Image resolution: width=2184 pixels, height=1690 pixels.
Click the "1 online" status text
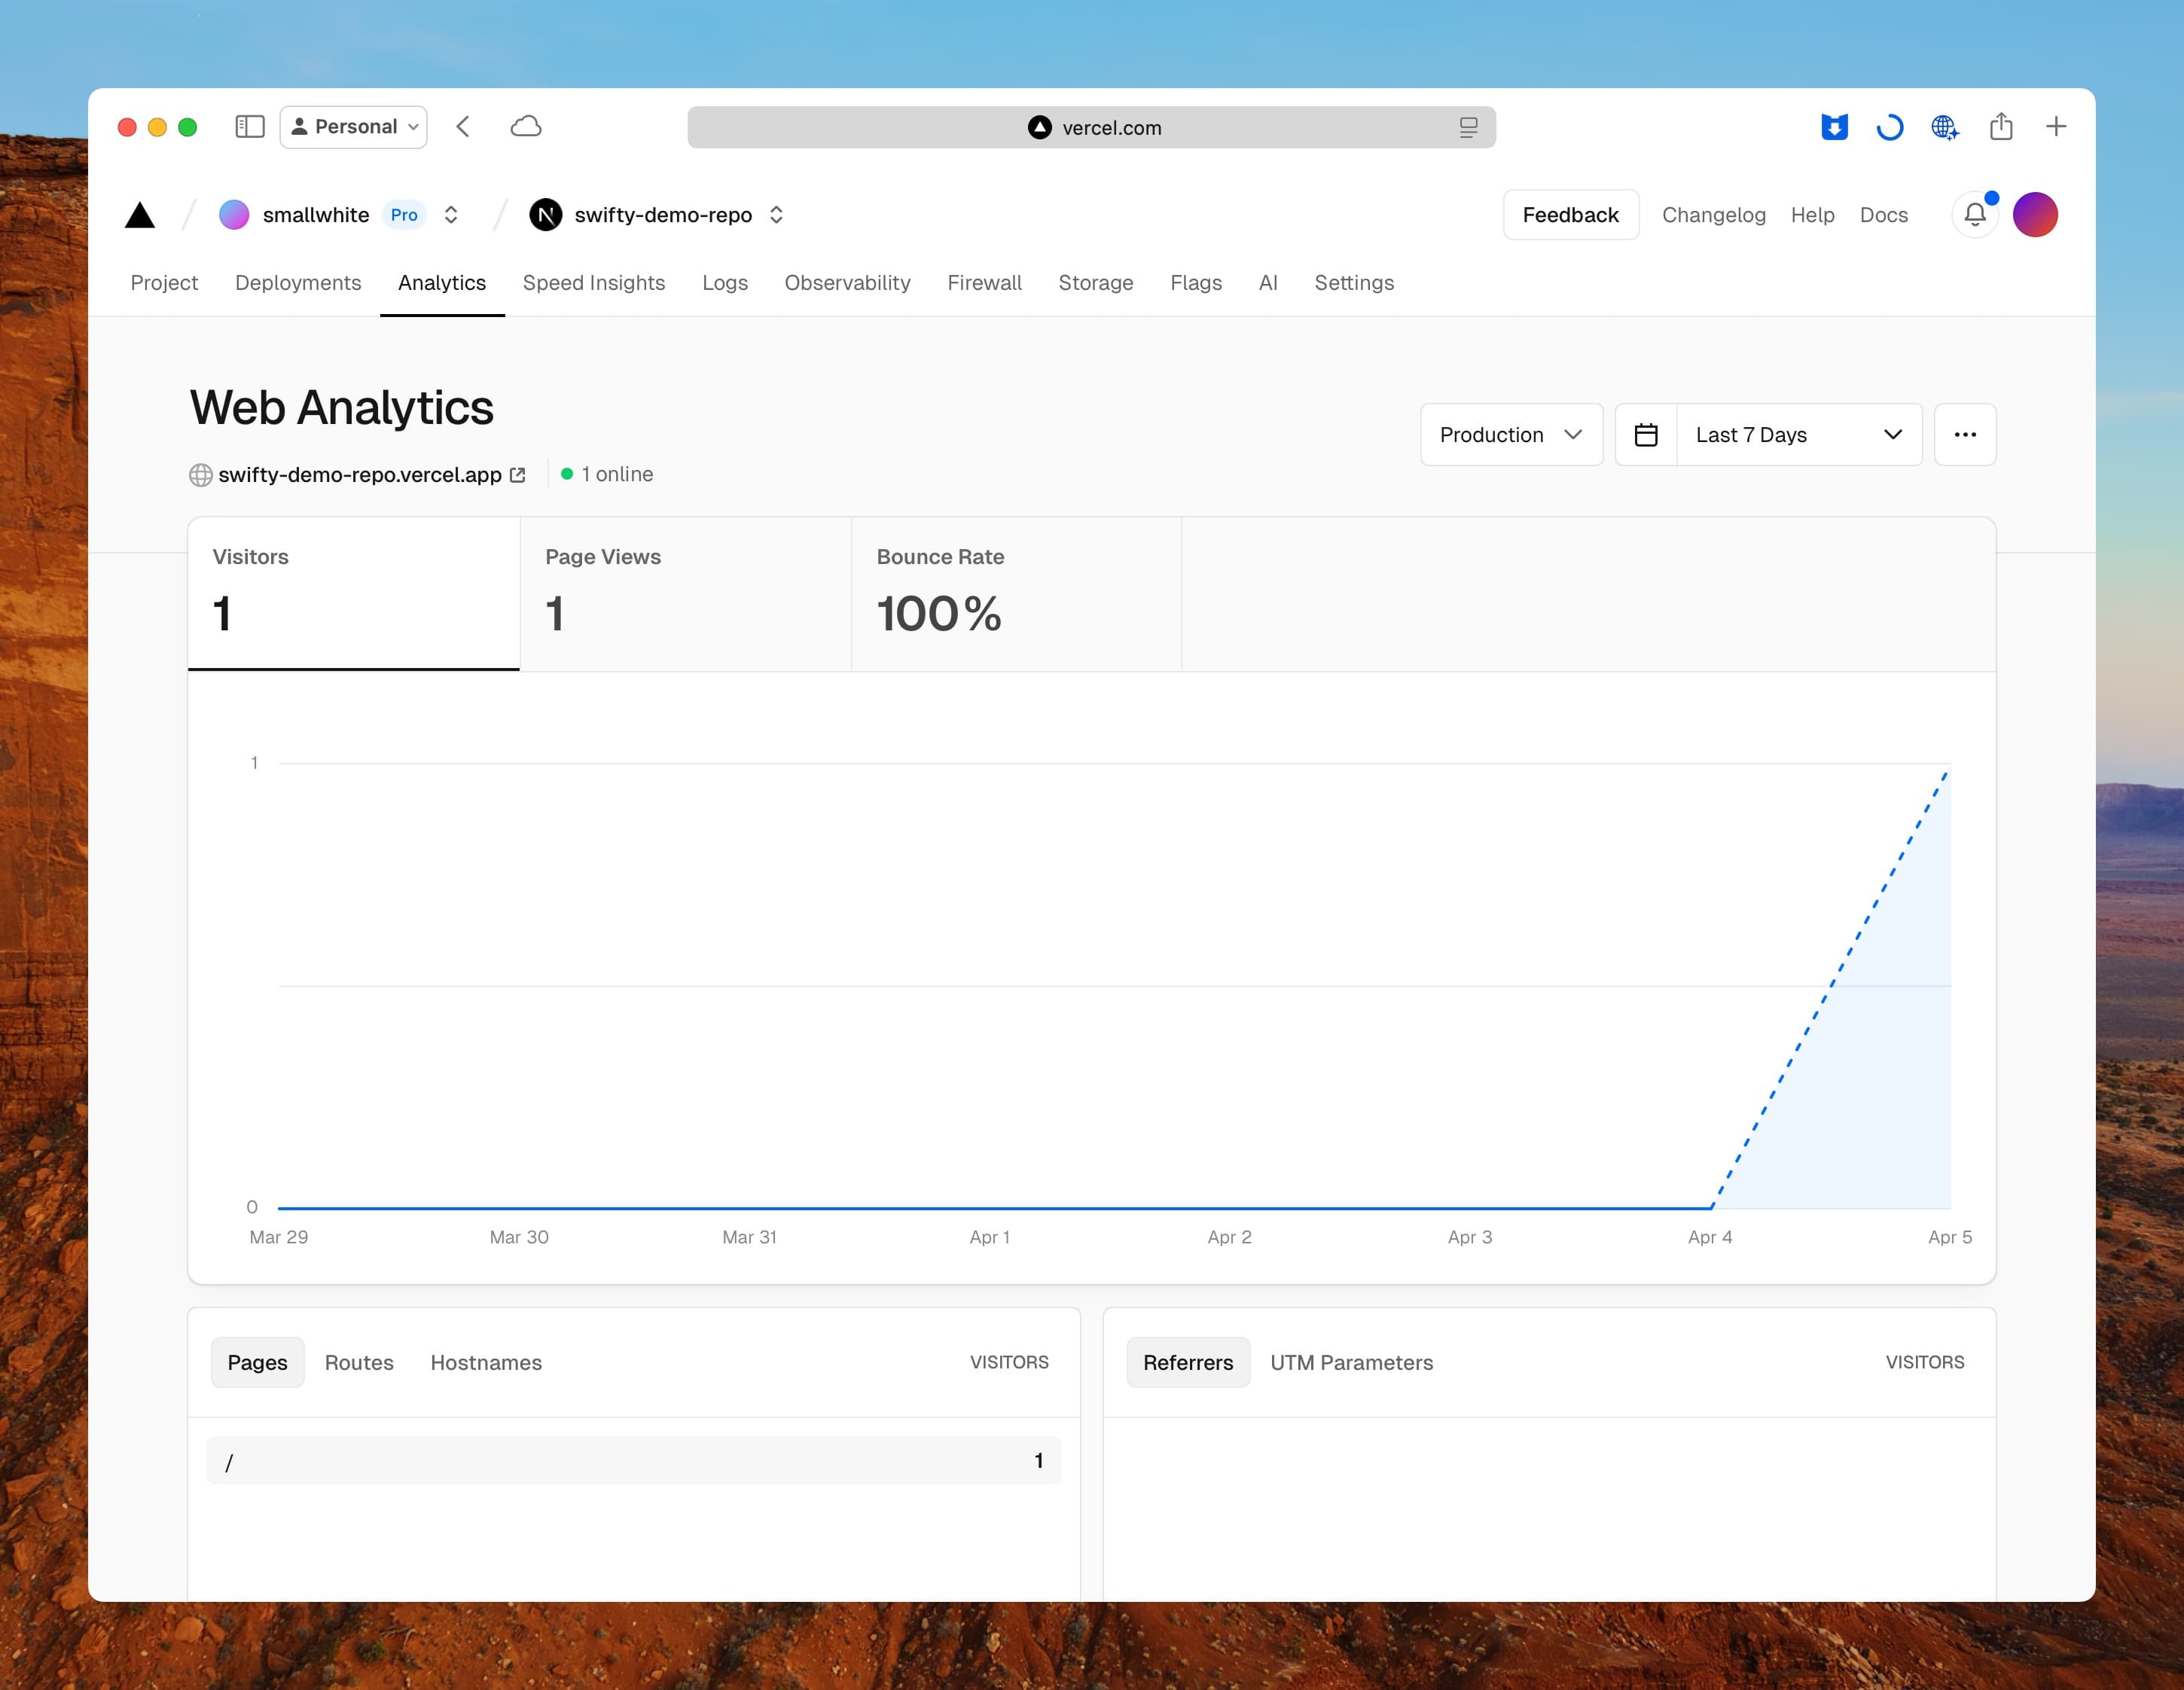tap(617, 474)
